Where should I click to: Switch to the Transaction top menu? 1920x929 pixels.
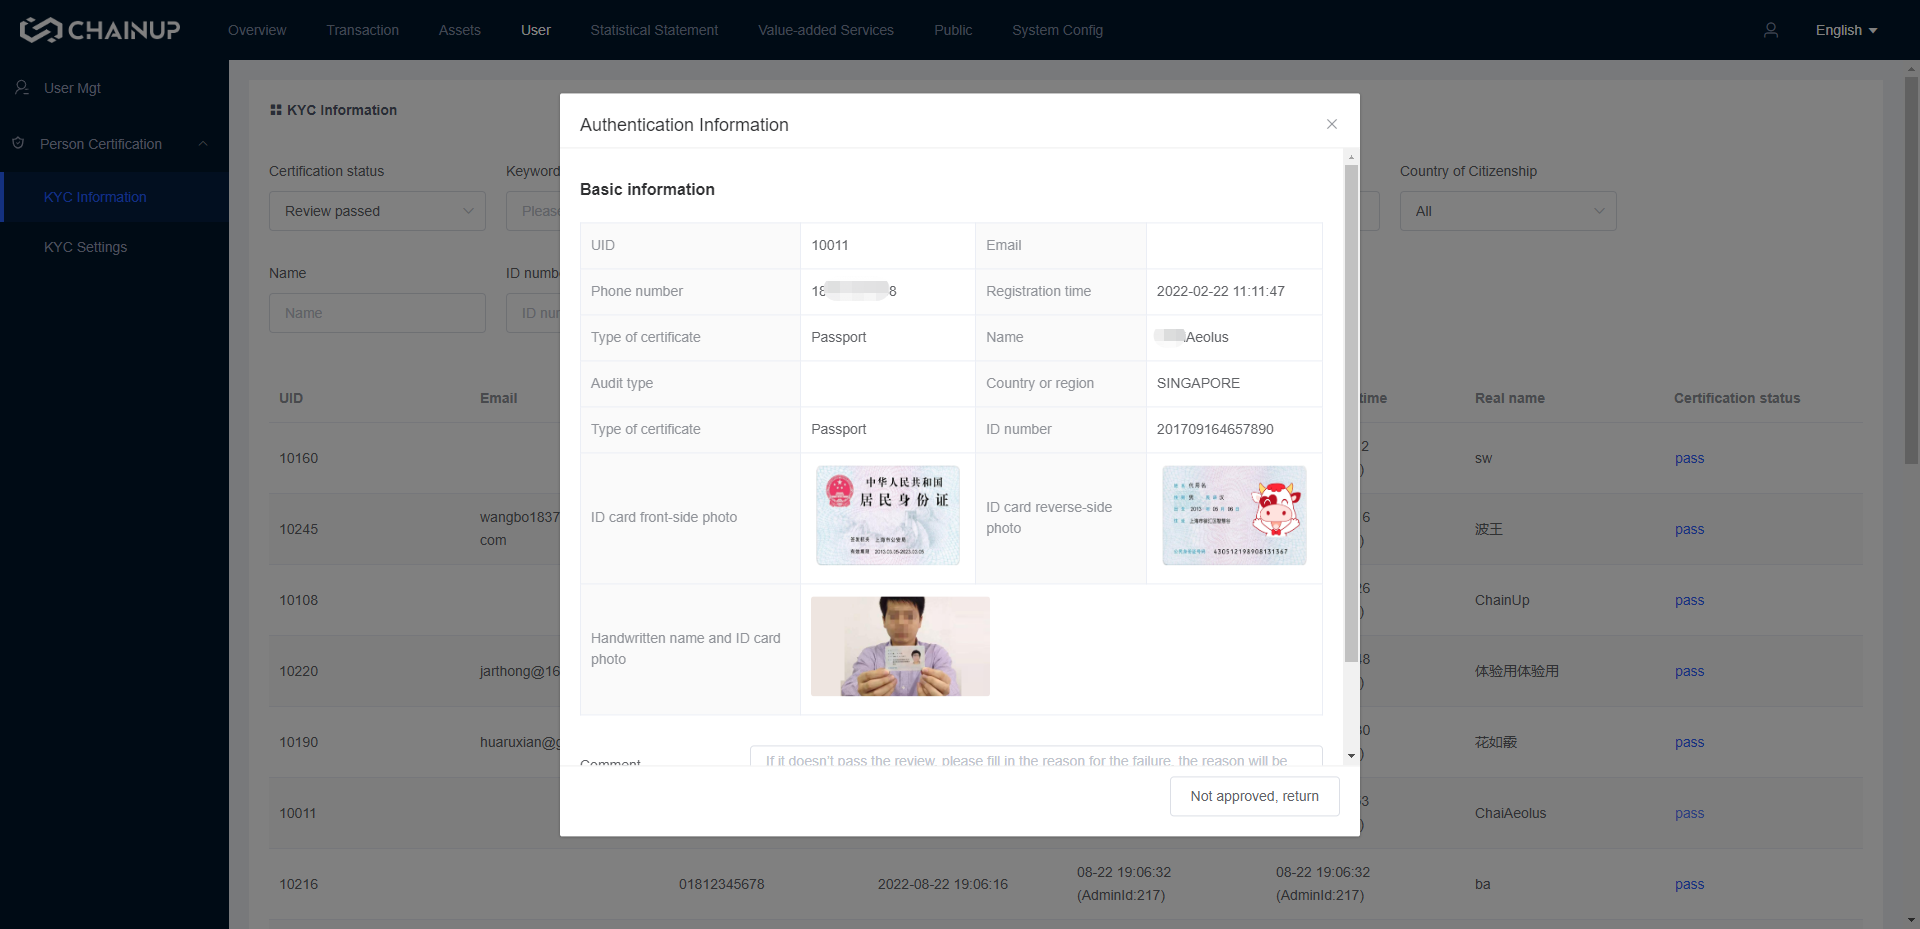click(362, 30)
